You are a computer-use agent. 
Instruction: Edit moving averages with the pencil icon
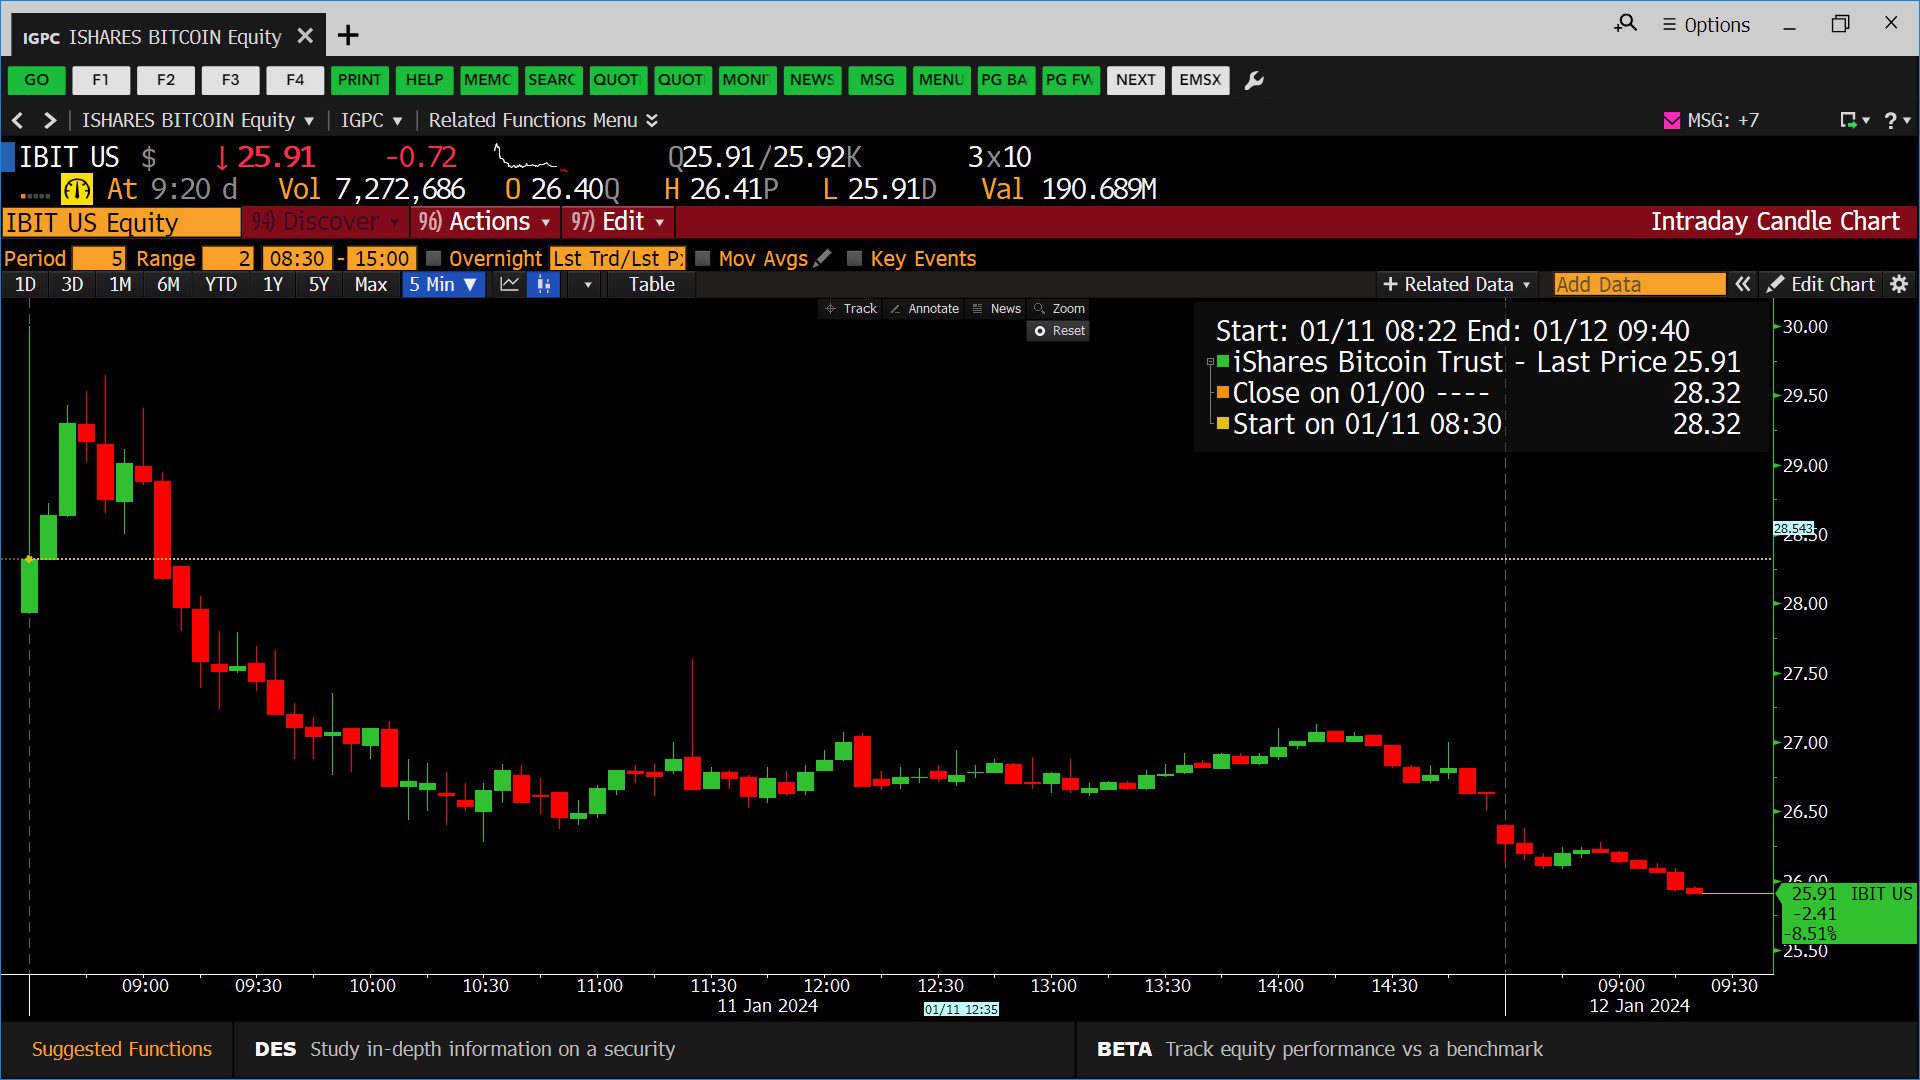(823, 258)
